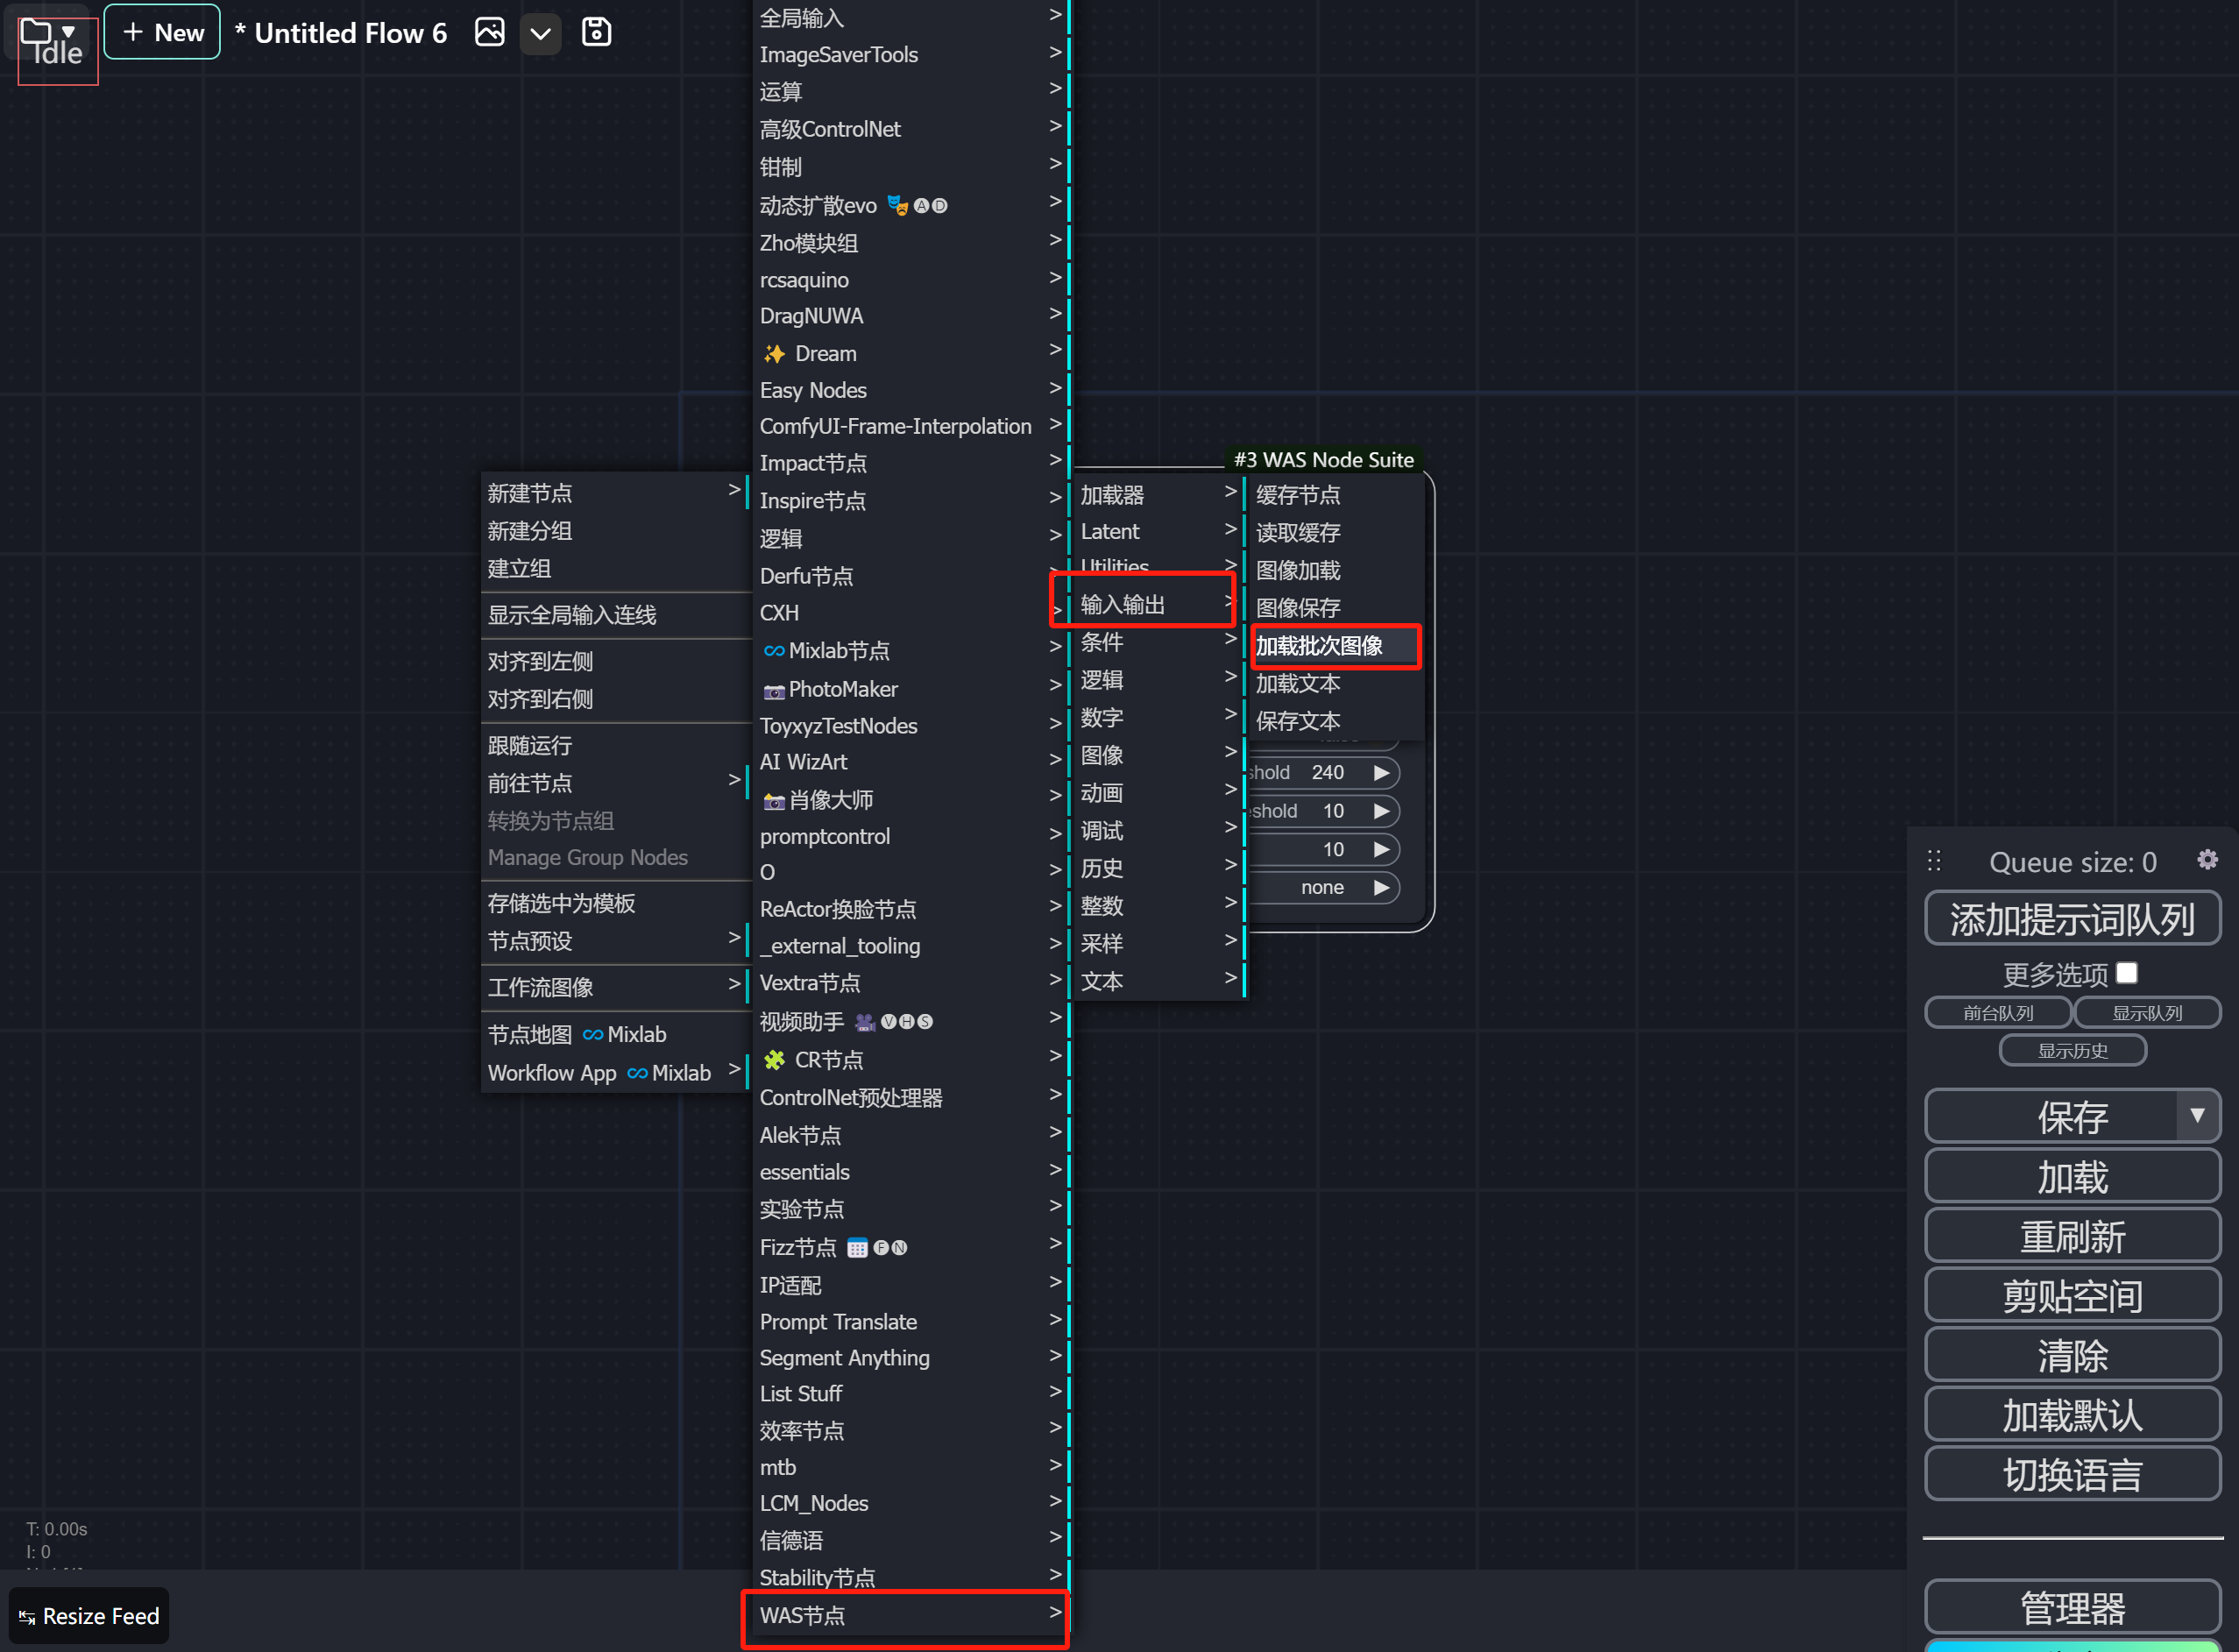Create a new flow with the New button
This screenshot has height=1652, width=2239.
tap(162, 32)
